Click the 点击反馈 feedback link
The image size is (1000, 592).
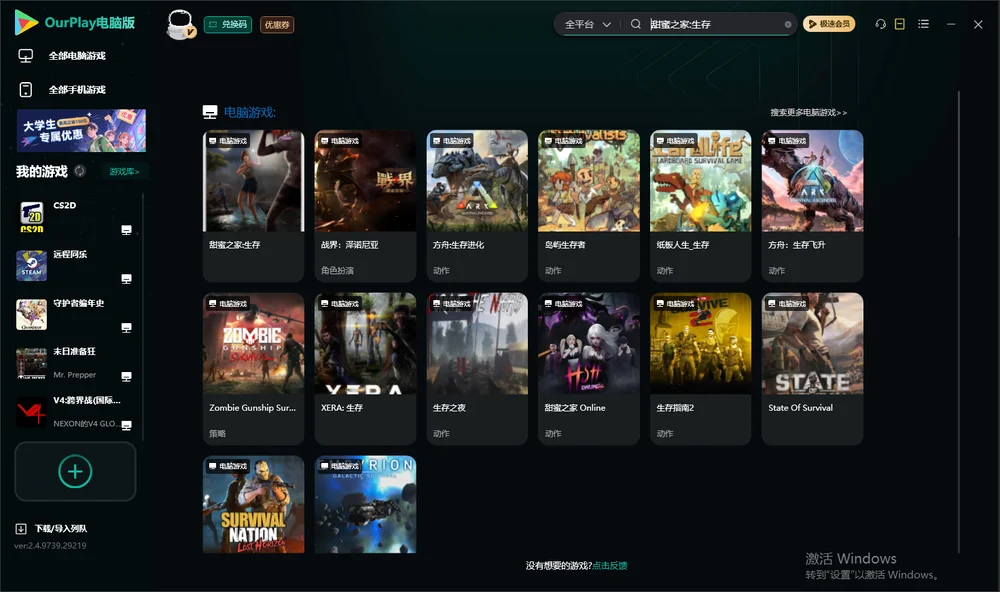[x=610, y=566]
